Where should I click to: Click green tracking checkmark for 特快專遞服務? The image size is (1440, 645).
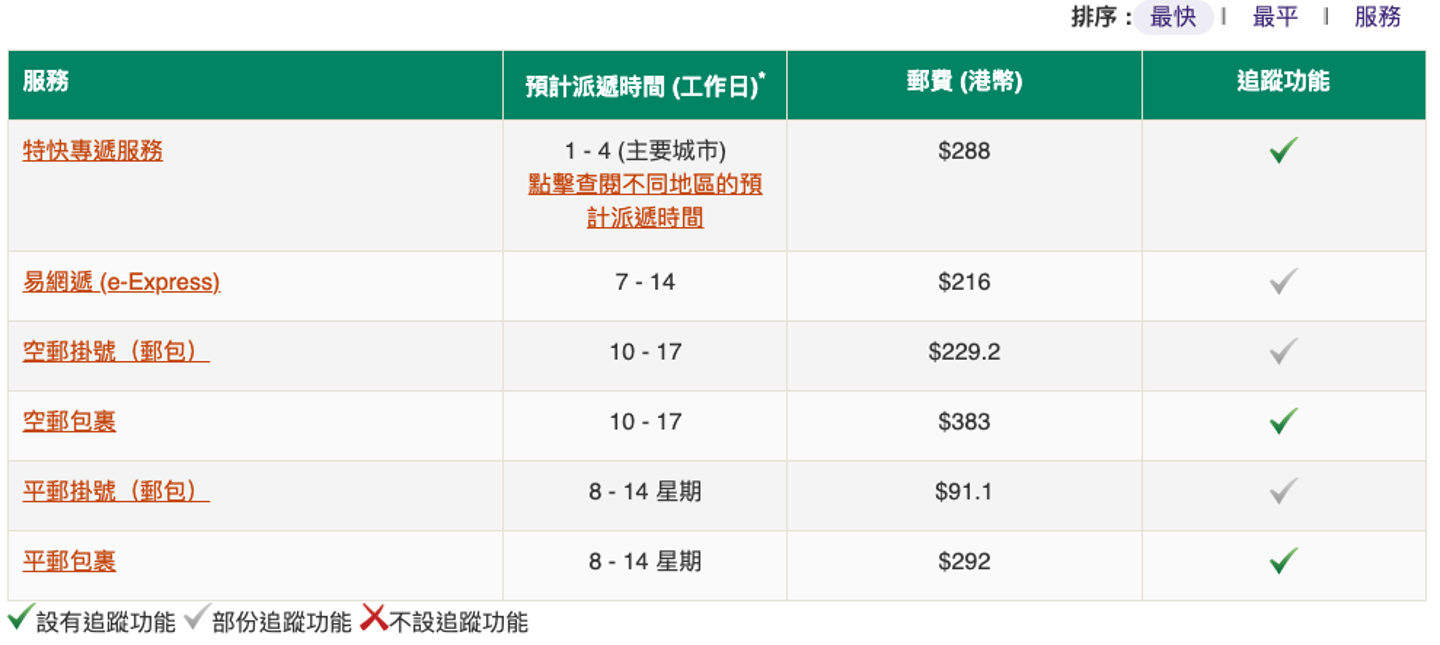(x=1283, y=151)
